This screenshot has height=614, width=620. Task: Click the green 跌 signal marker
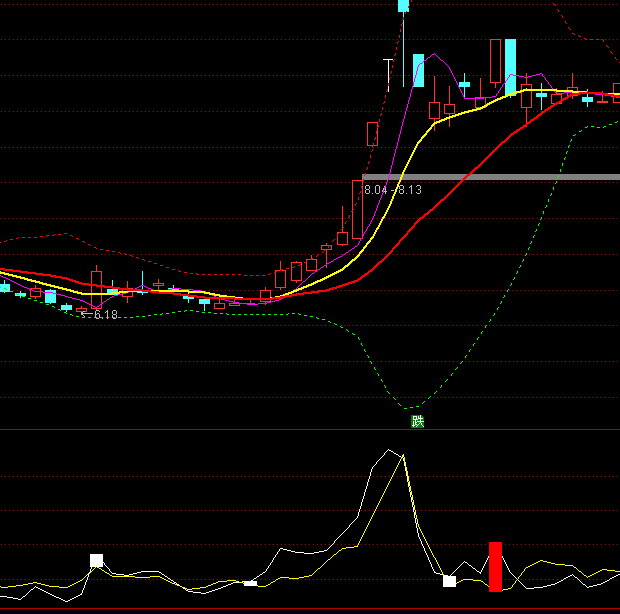[x=418, y=421]
